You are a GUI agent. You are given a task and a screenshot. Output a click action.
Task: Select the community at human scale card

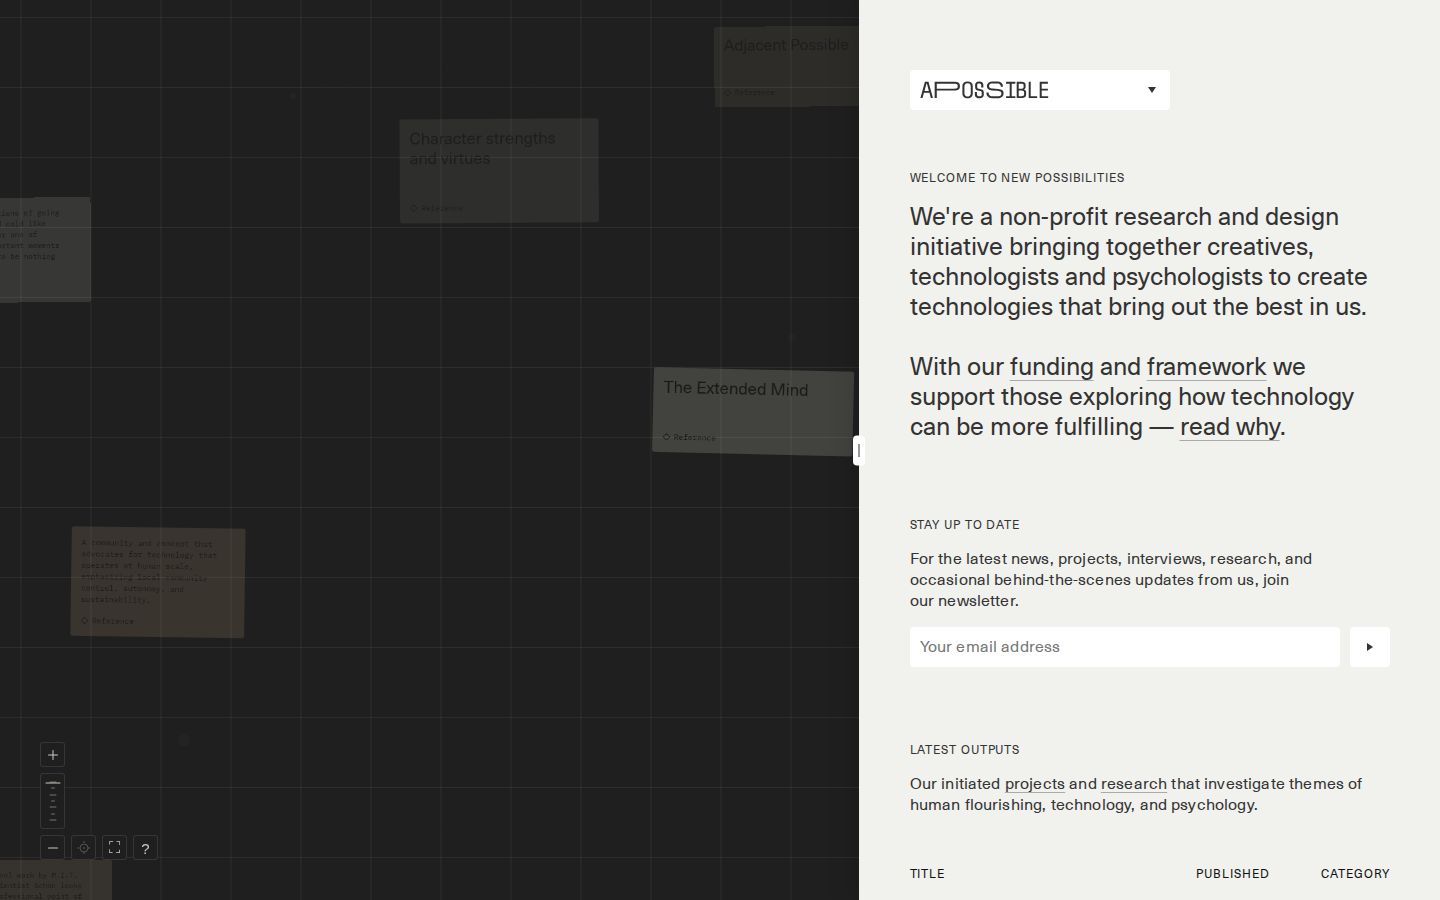click(x=158, y=582)
